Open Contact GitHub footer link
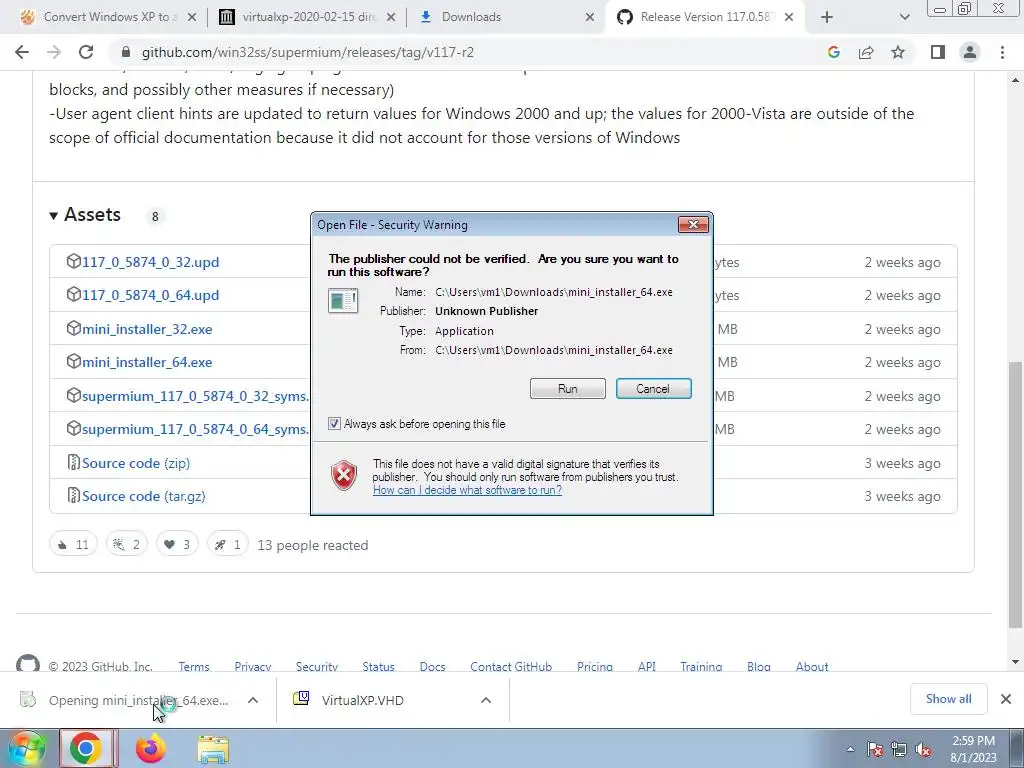 point(511,667)
